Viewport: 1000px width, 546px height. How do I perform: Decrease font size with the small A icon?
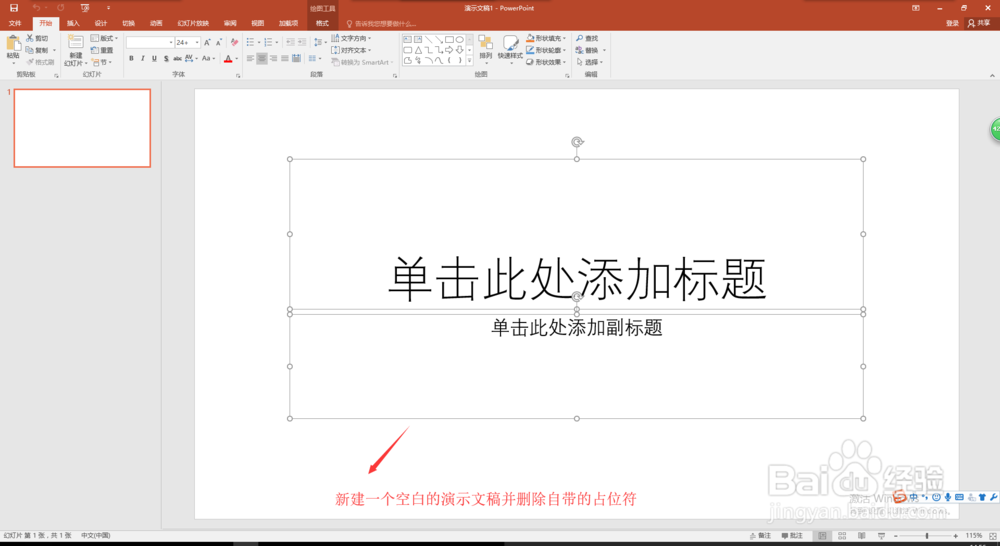click(219, 42)
